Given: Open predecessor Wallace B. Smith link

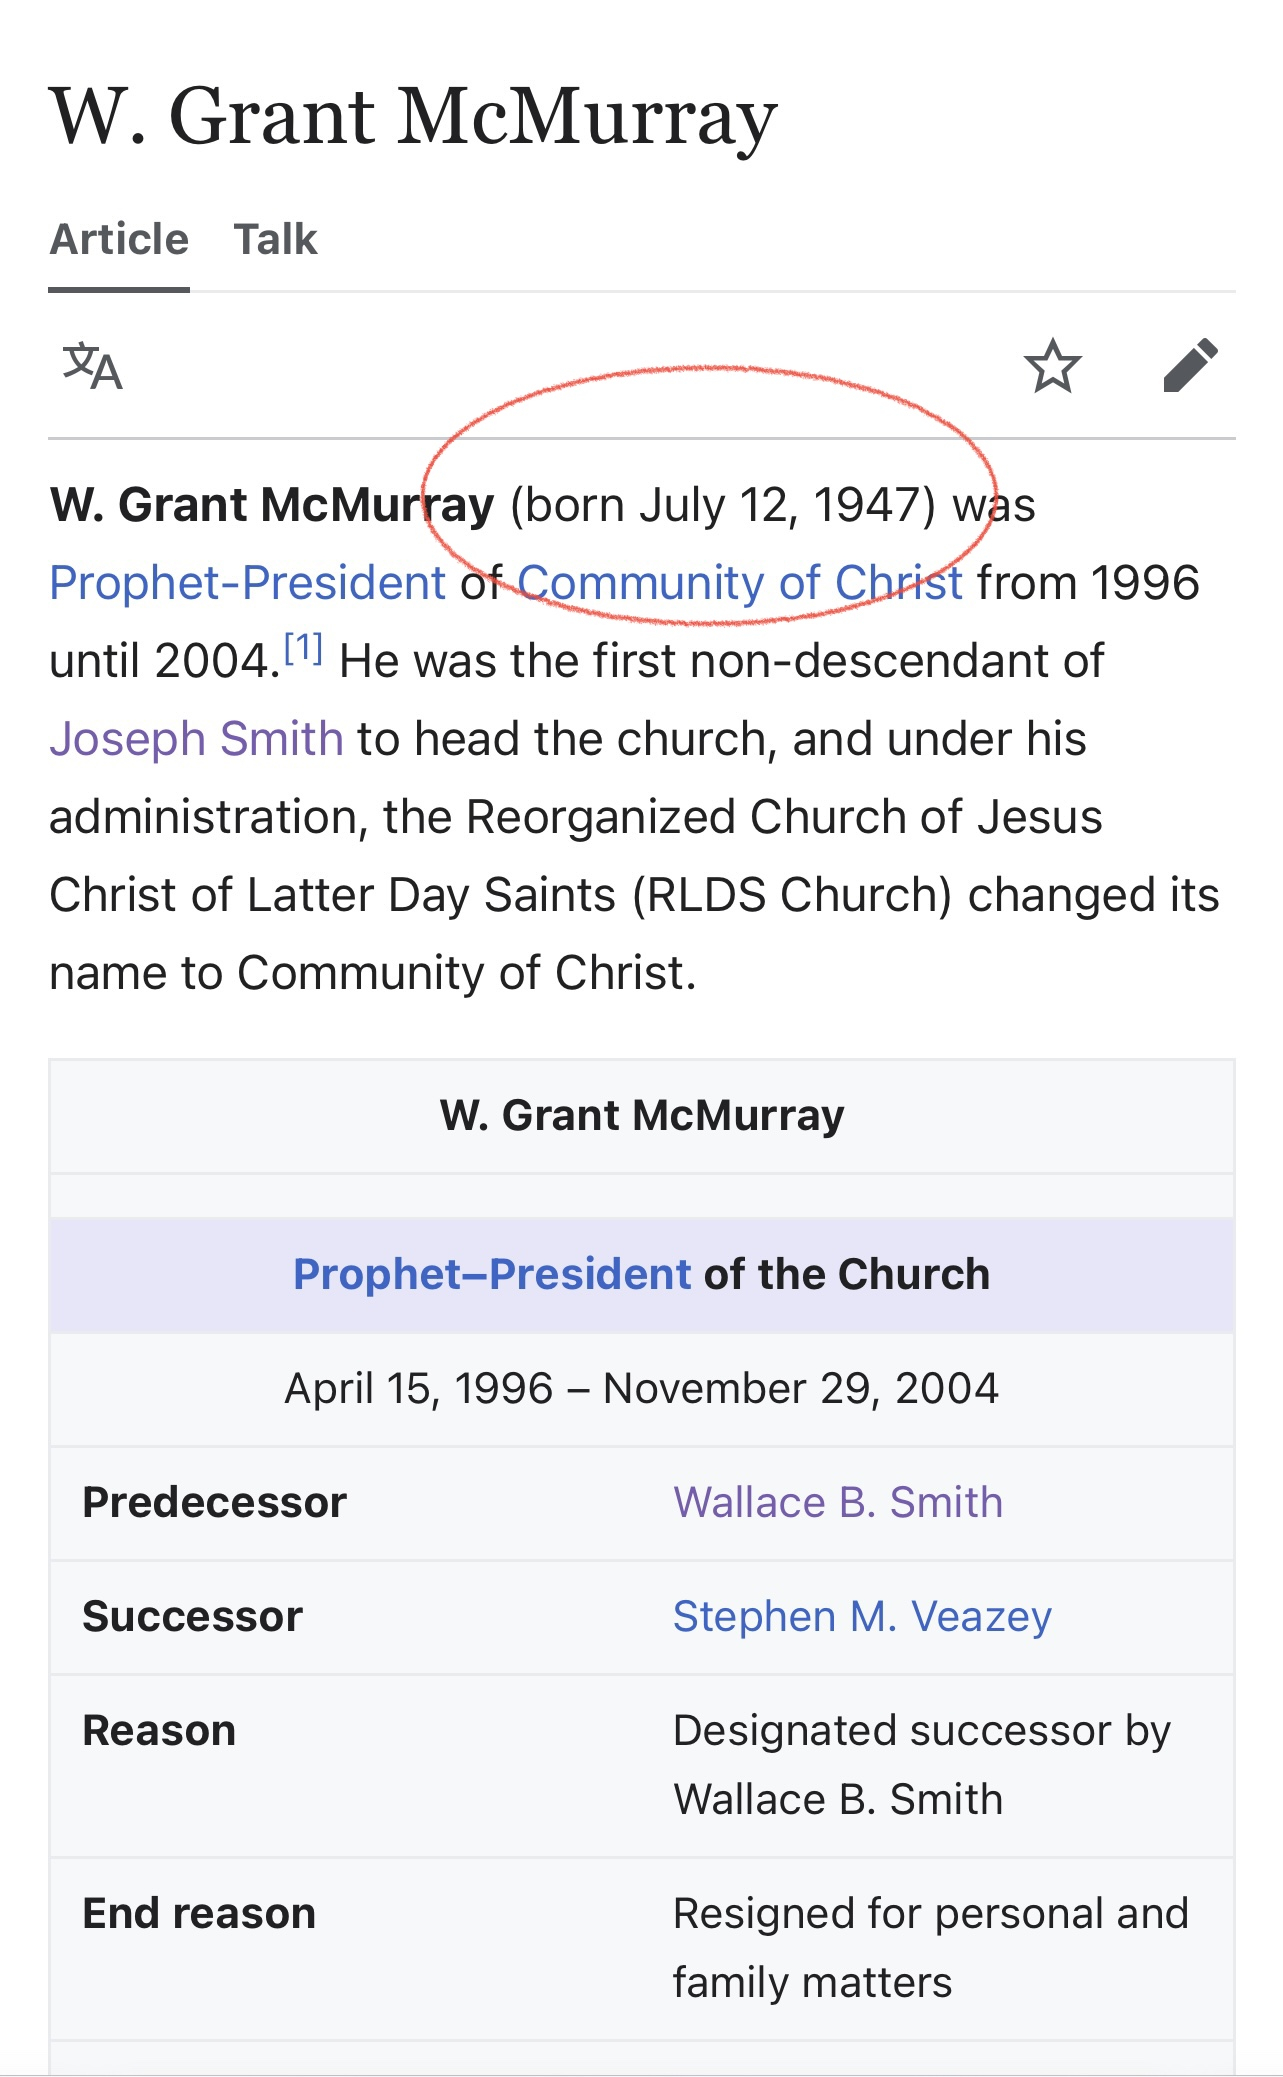Looking at the screenshot, I should 837,1502.
